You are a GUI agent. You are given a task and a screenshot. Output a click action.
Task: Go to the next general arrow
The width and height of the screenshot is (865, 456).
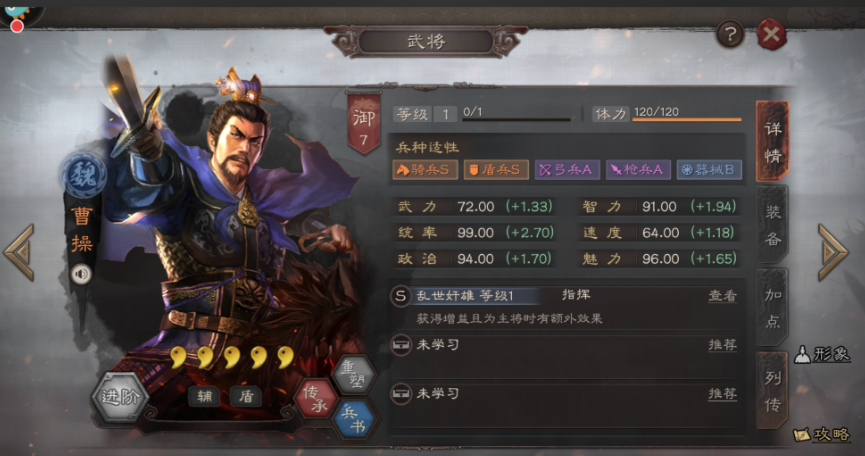click(x=833, y=252)
